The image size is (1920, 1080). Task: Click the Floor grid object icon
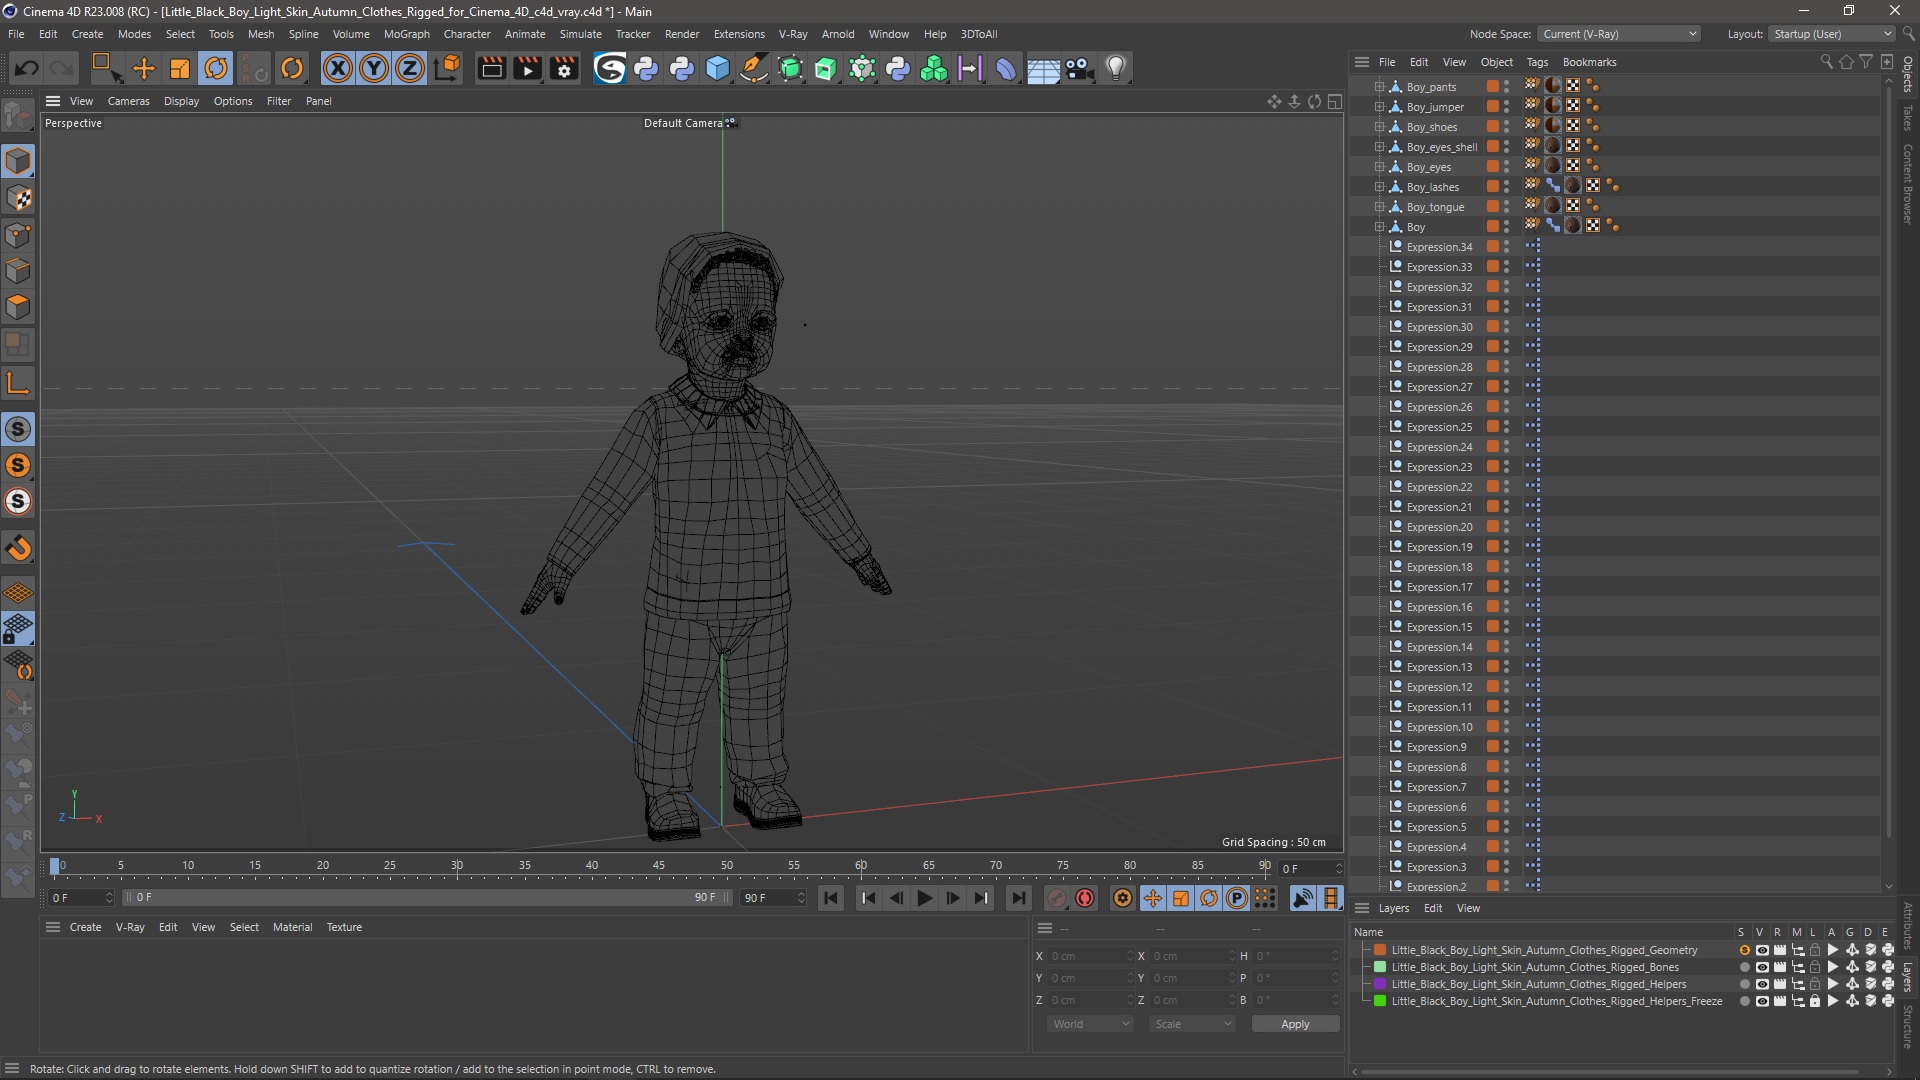1043,68
